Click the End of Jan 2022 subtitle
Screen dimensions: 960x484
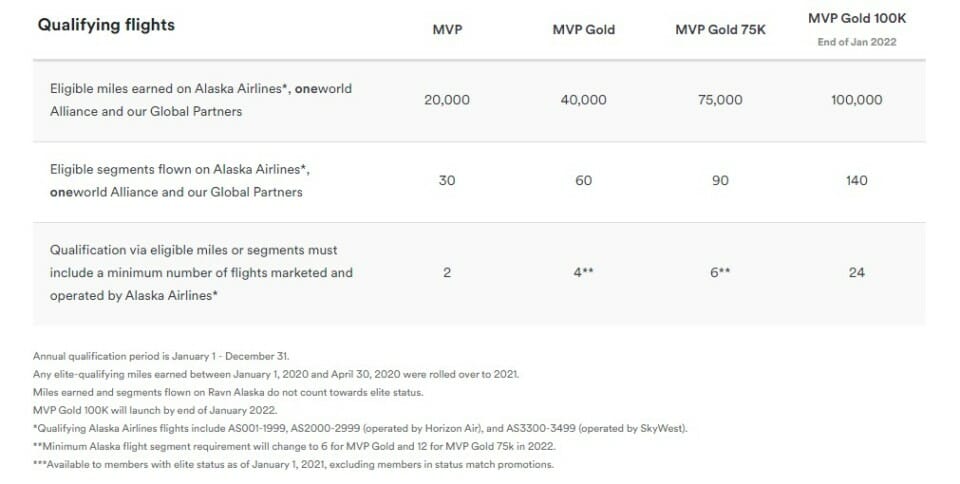coord(857,42)
